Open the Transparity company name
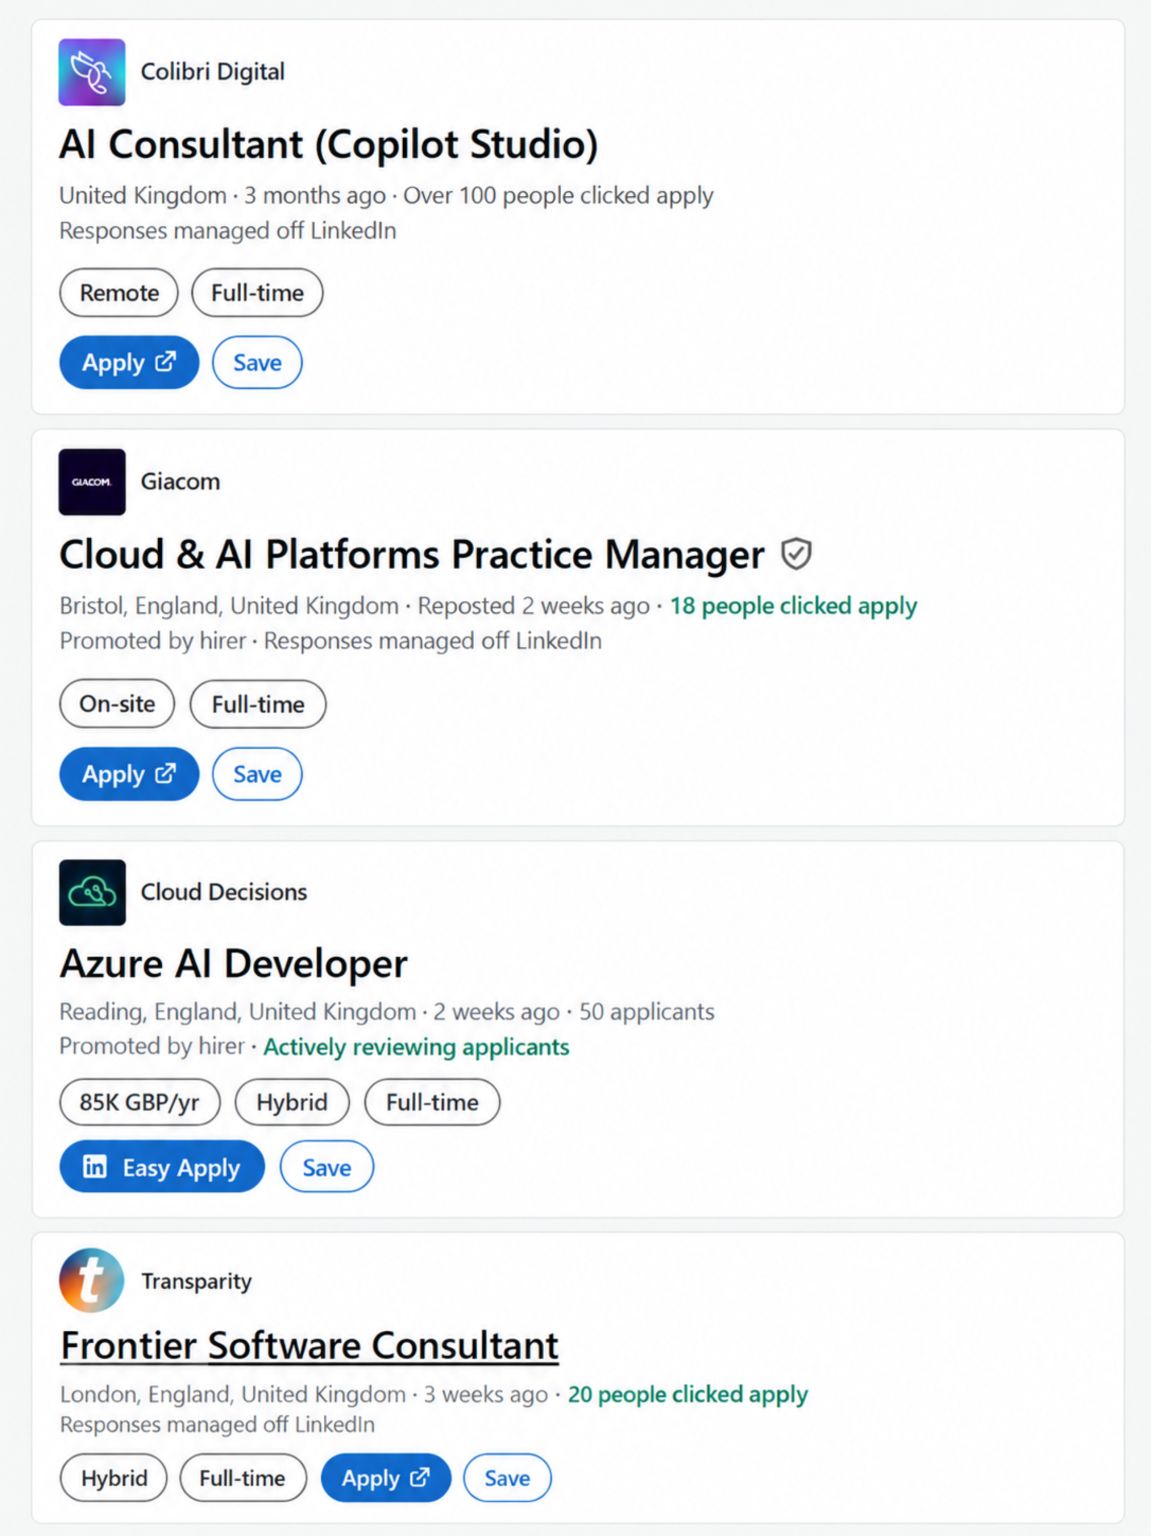The image size is (1151, 1536). (197, 1281)
